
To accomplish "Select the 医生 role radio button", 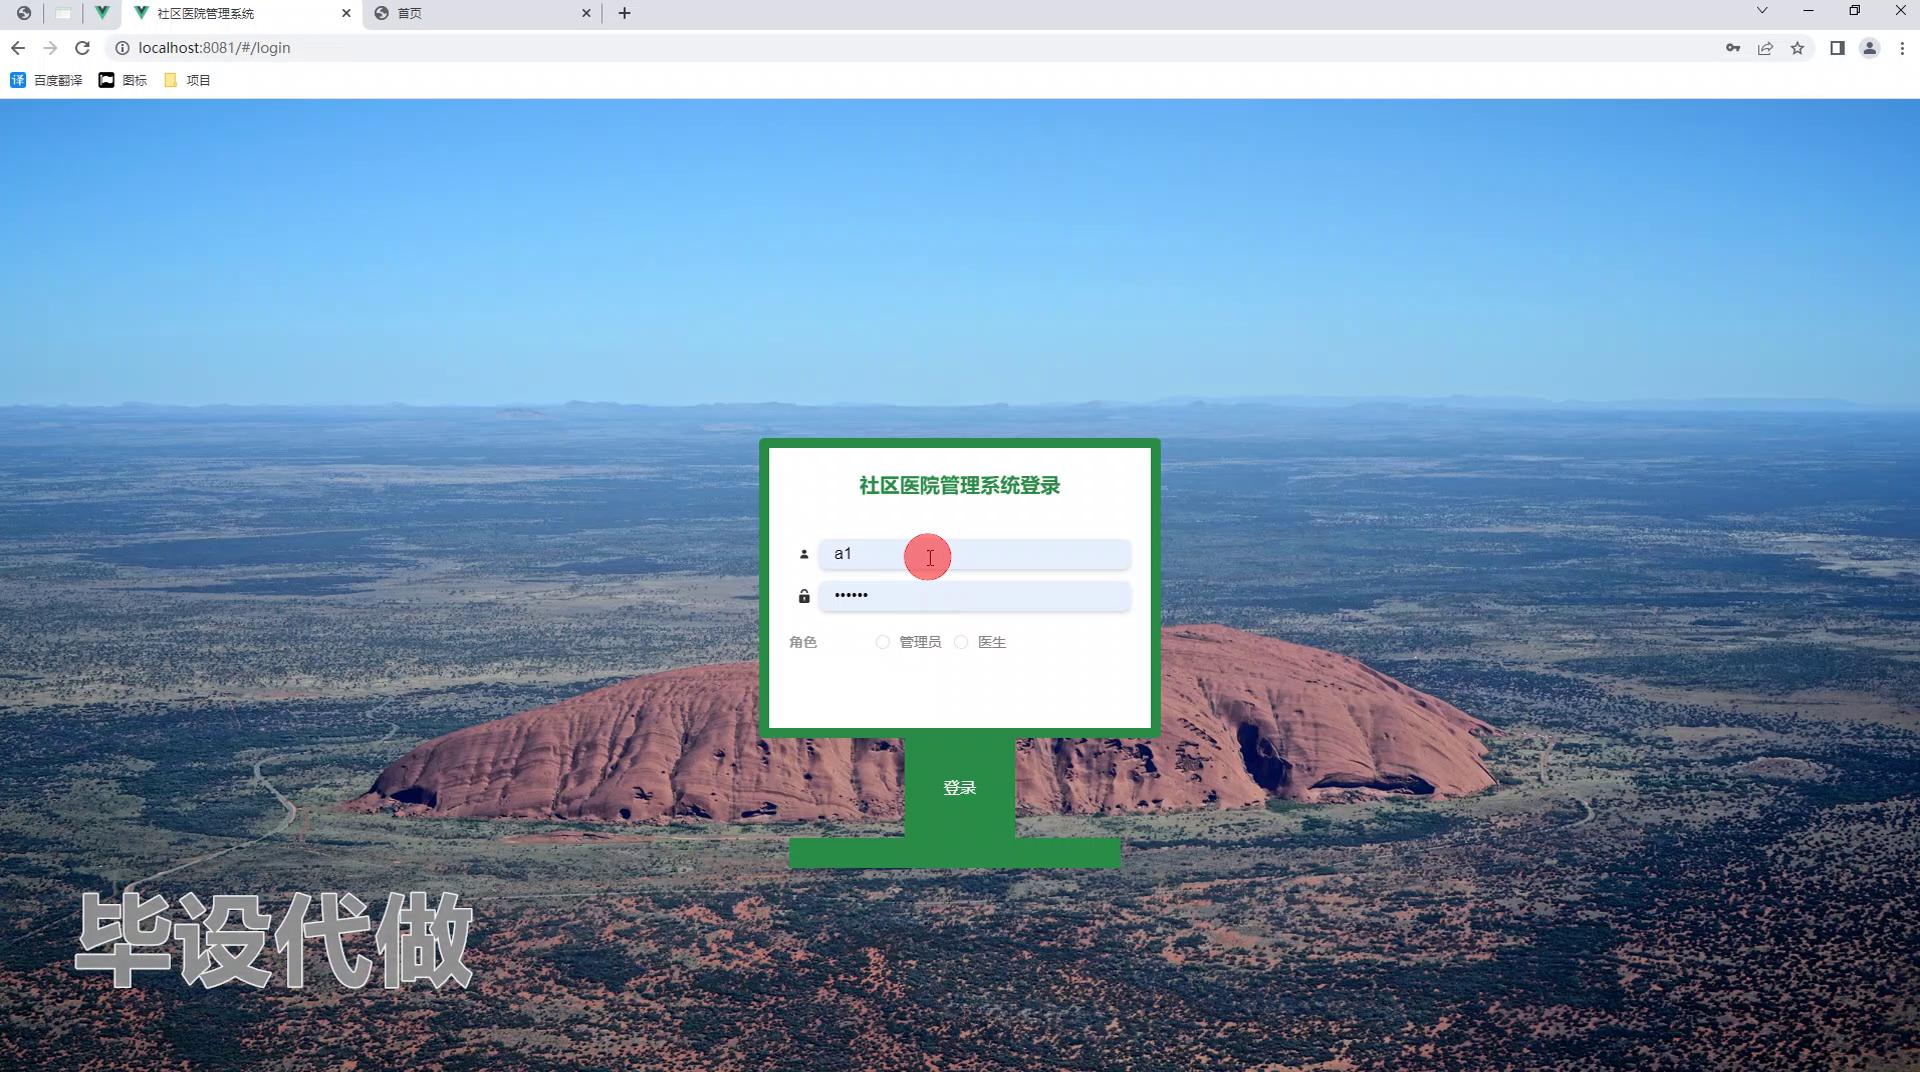I will [x=961, y=642].
